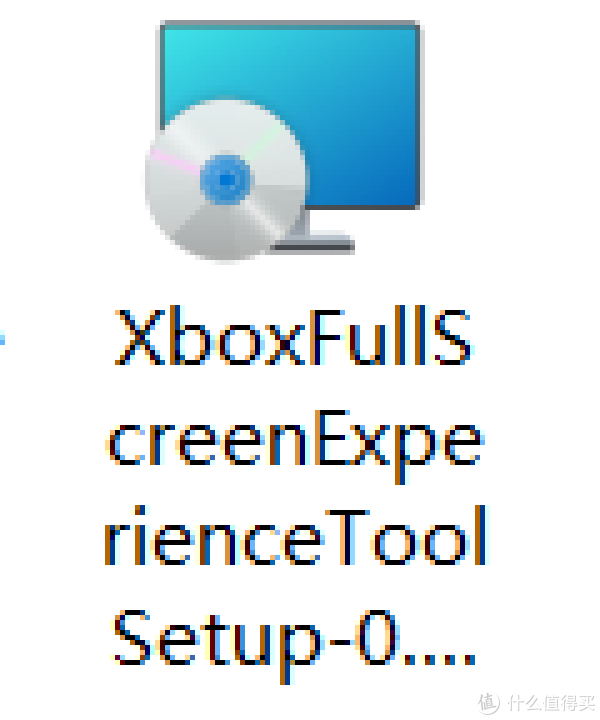The height and width of the screenshot is (720, 600).
Task: Click the 什么值得买 watermark text
Action: [x=552, y=703]
